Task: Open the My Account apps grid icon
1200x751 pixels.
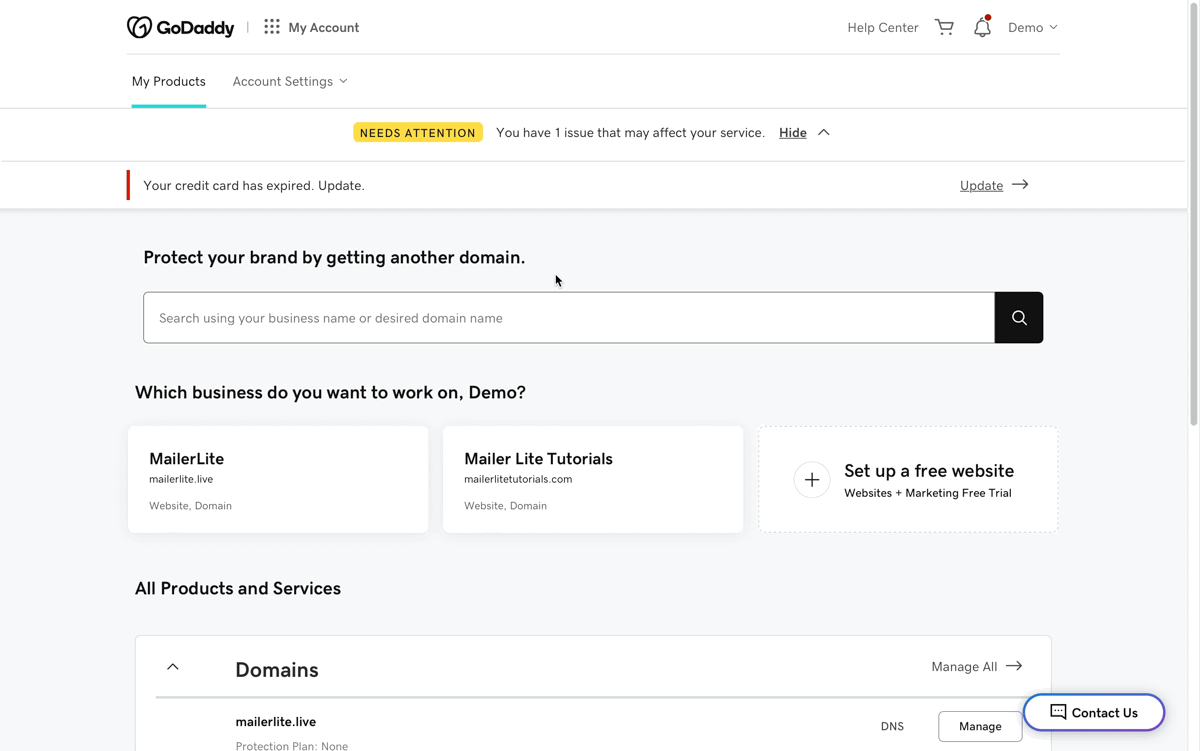Action: coord(272,27)
